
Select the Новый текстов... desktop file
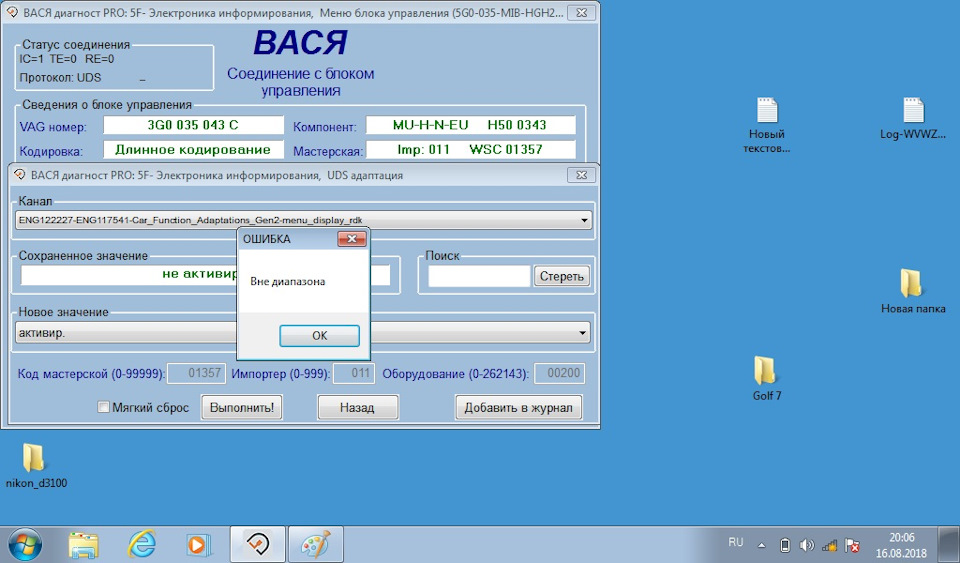pos(767,125)
